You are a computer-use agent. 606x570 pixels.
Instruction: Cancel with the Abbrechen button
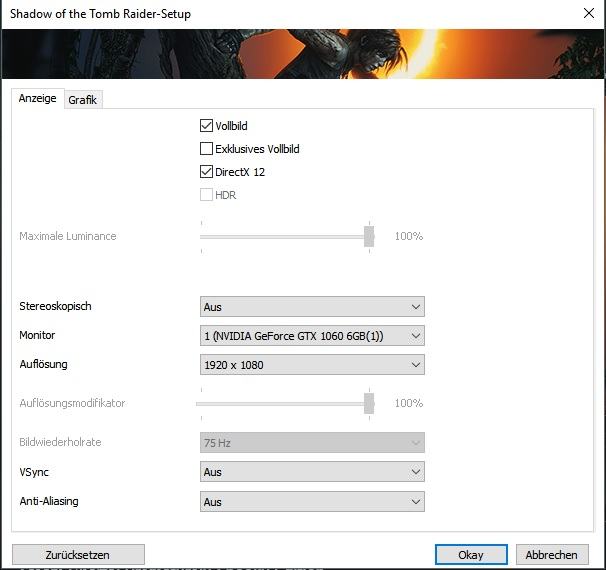[x=552, y=555]
